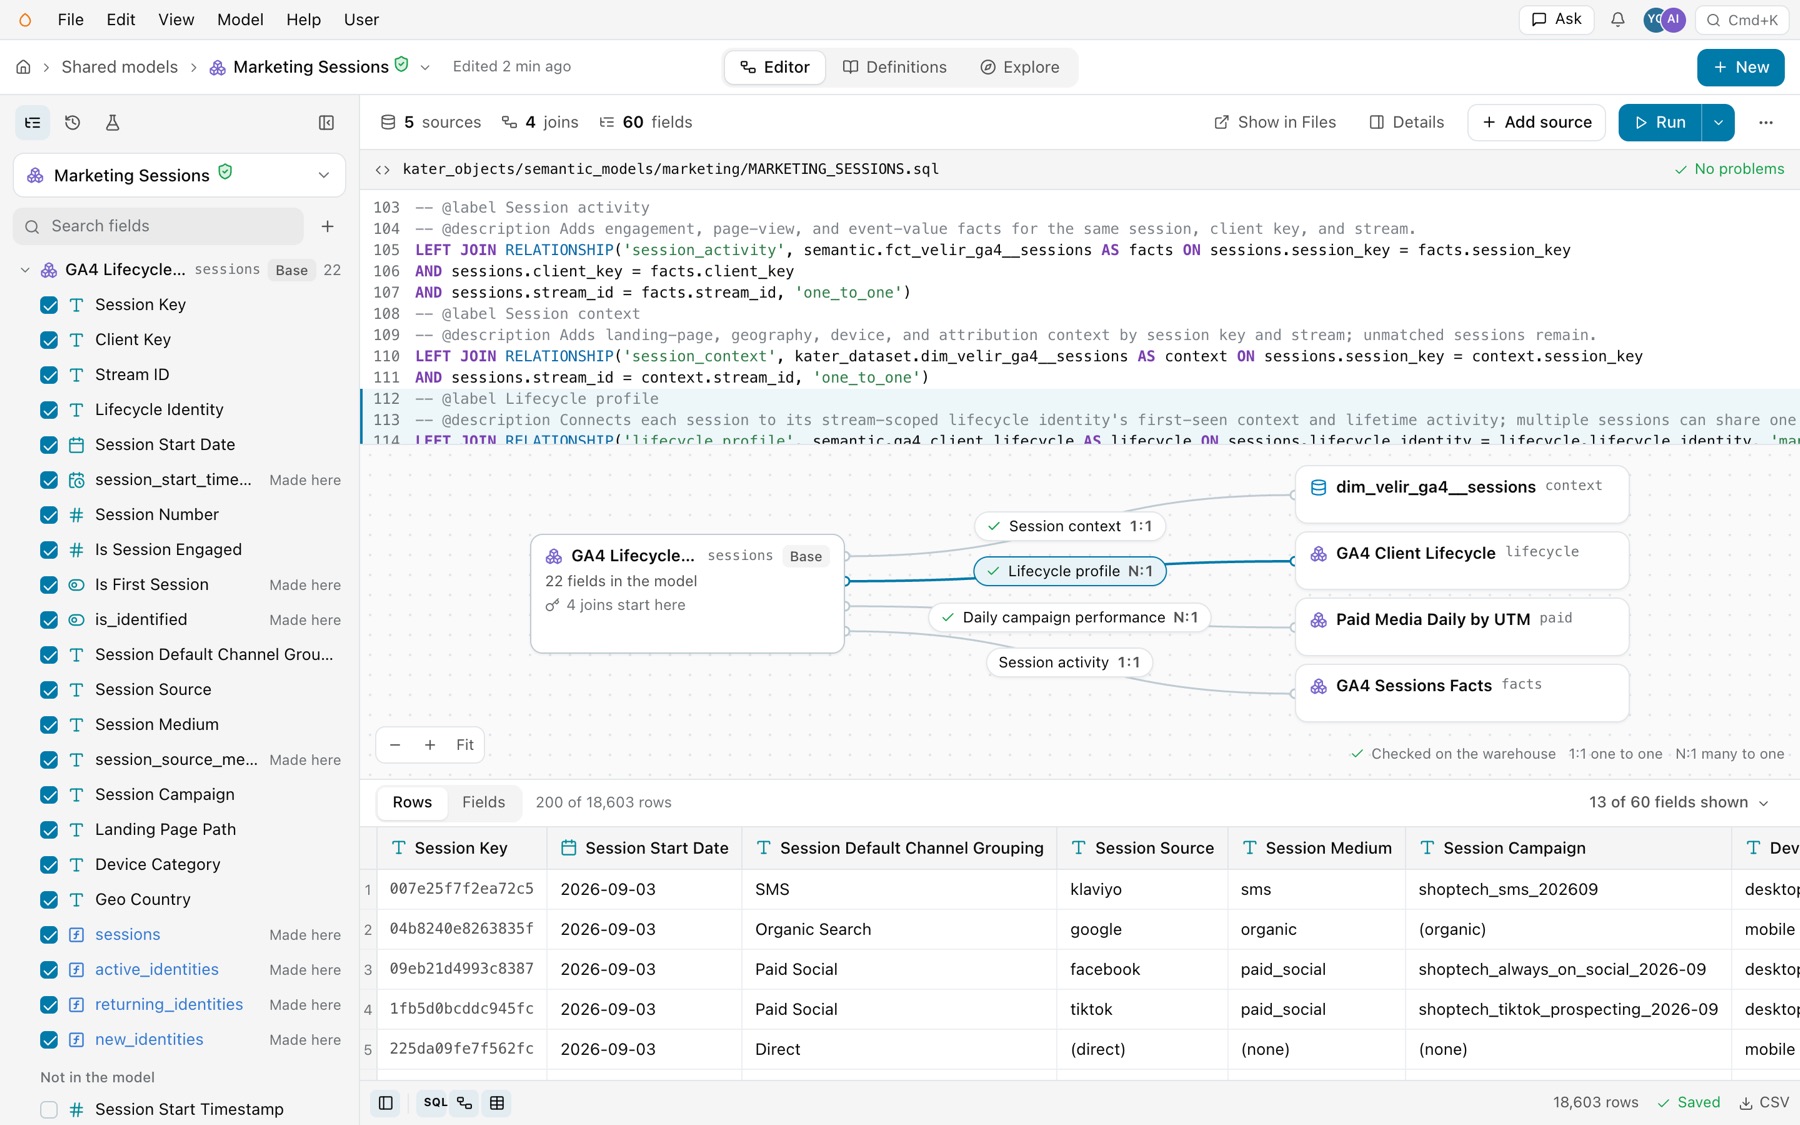
Task: Open the 13 of 60 fields shown dropdown
Action: (1679, 803)
